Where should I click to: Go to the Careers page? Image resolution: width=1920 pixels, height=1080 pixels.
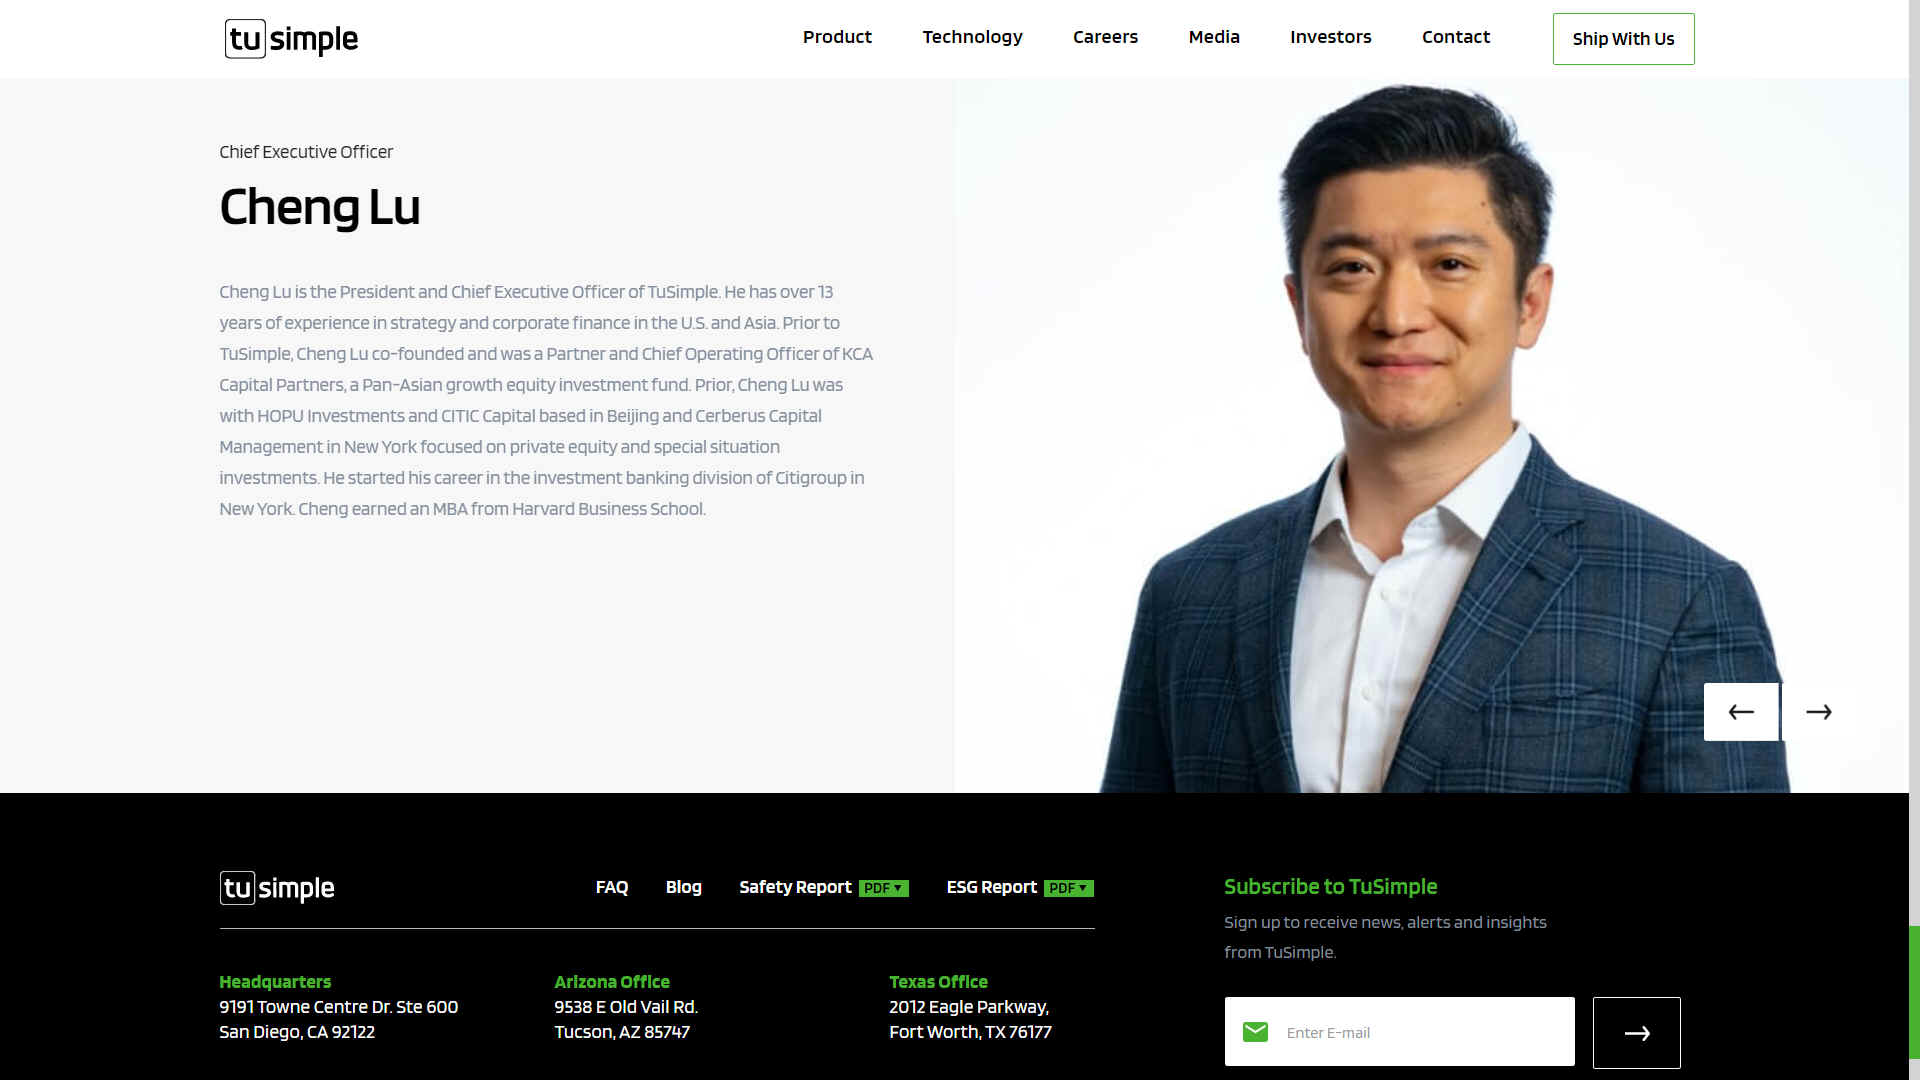pos(1105,37)
